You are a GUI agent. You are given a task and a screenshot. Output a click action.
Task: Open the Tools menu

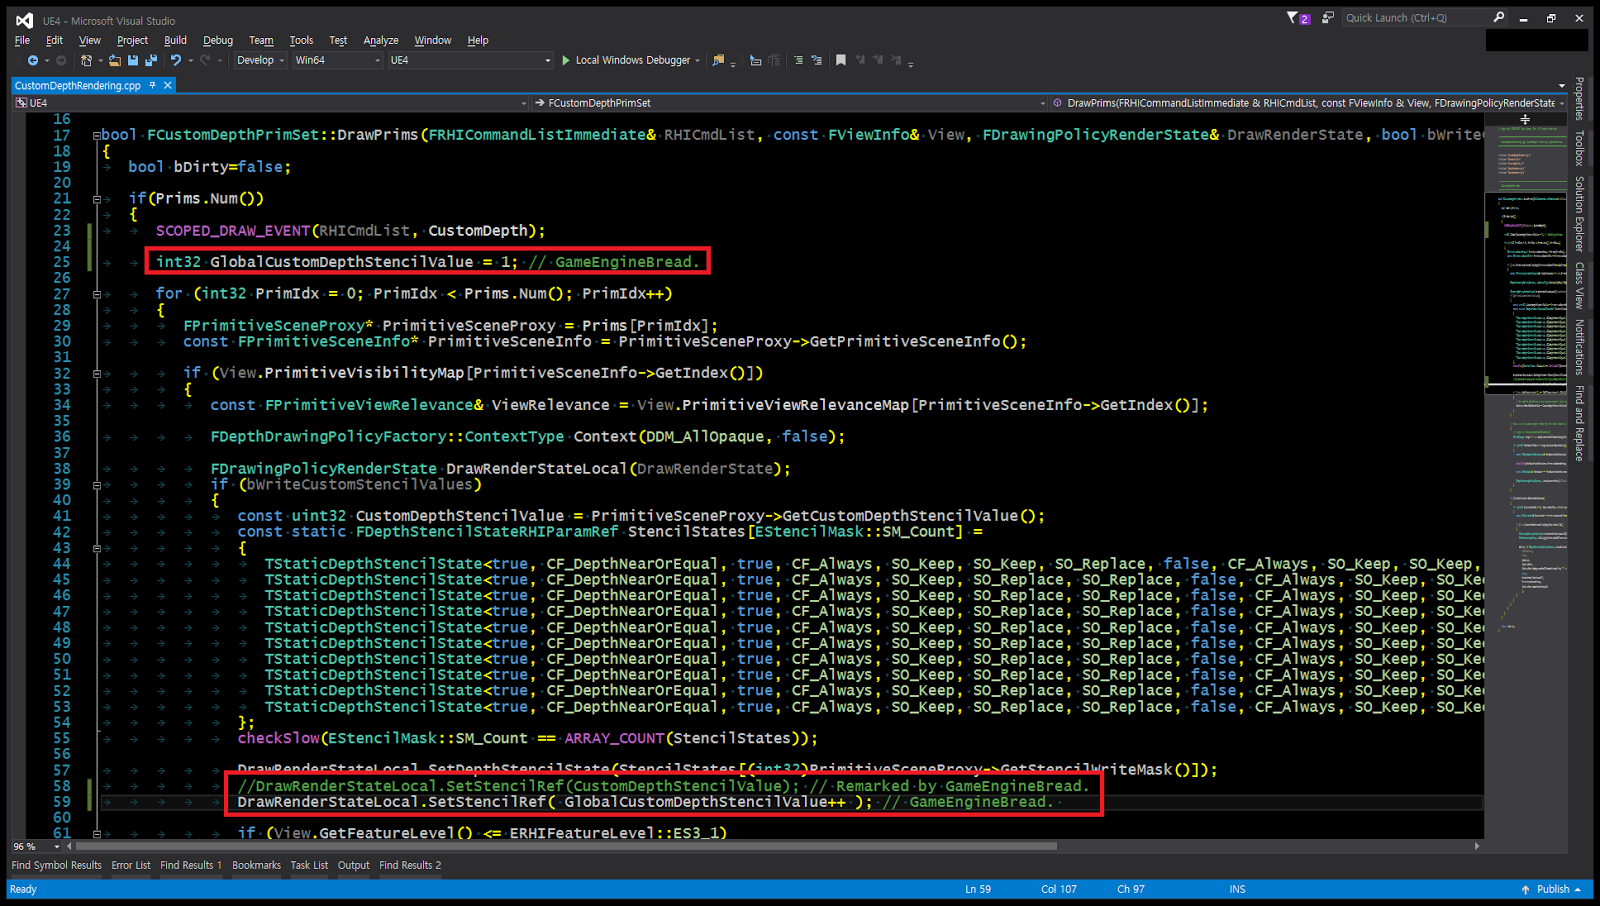click(301, 40)
